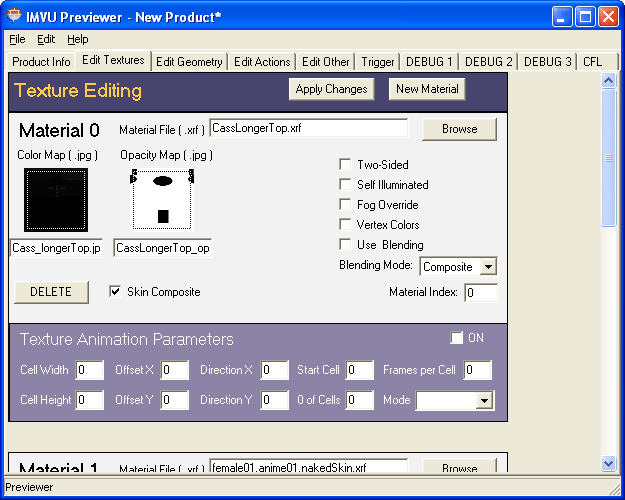The height and width of the screenshot is (500, 625).
Task: Click the vertical scrollbar down arrow
Action: (608, 463)
